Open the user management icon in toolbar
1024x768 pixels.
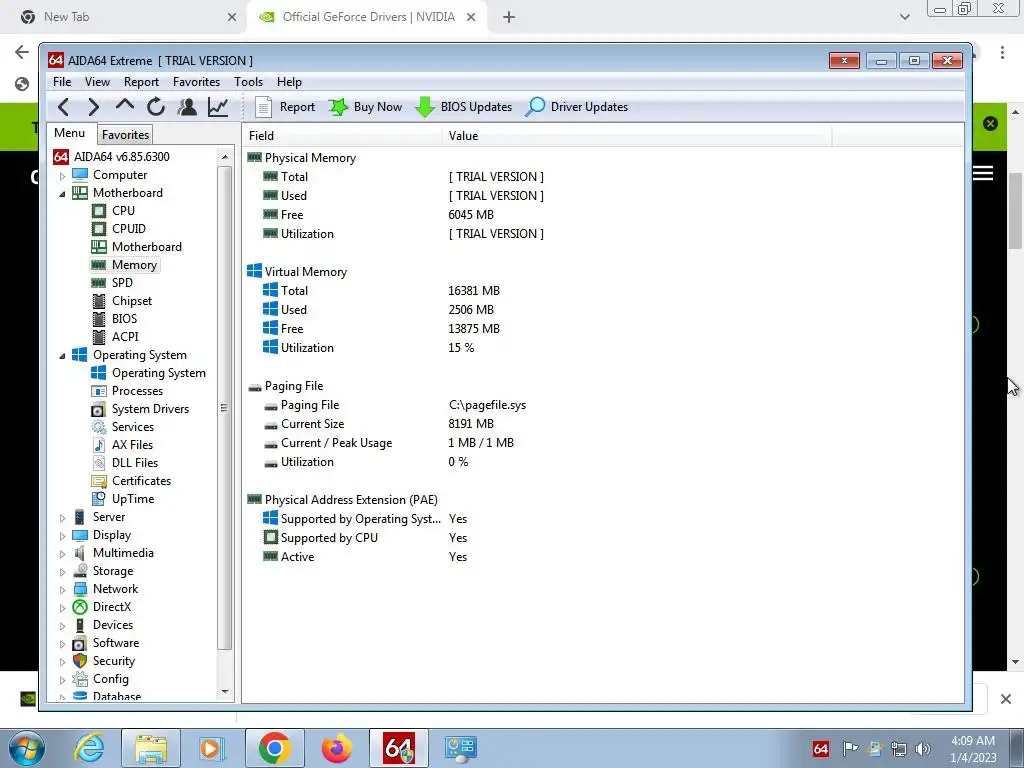click(x=187, y=106)
